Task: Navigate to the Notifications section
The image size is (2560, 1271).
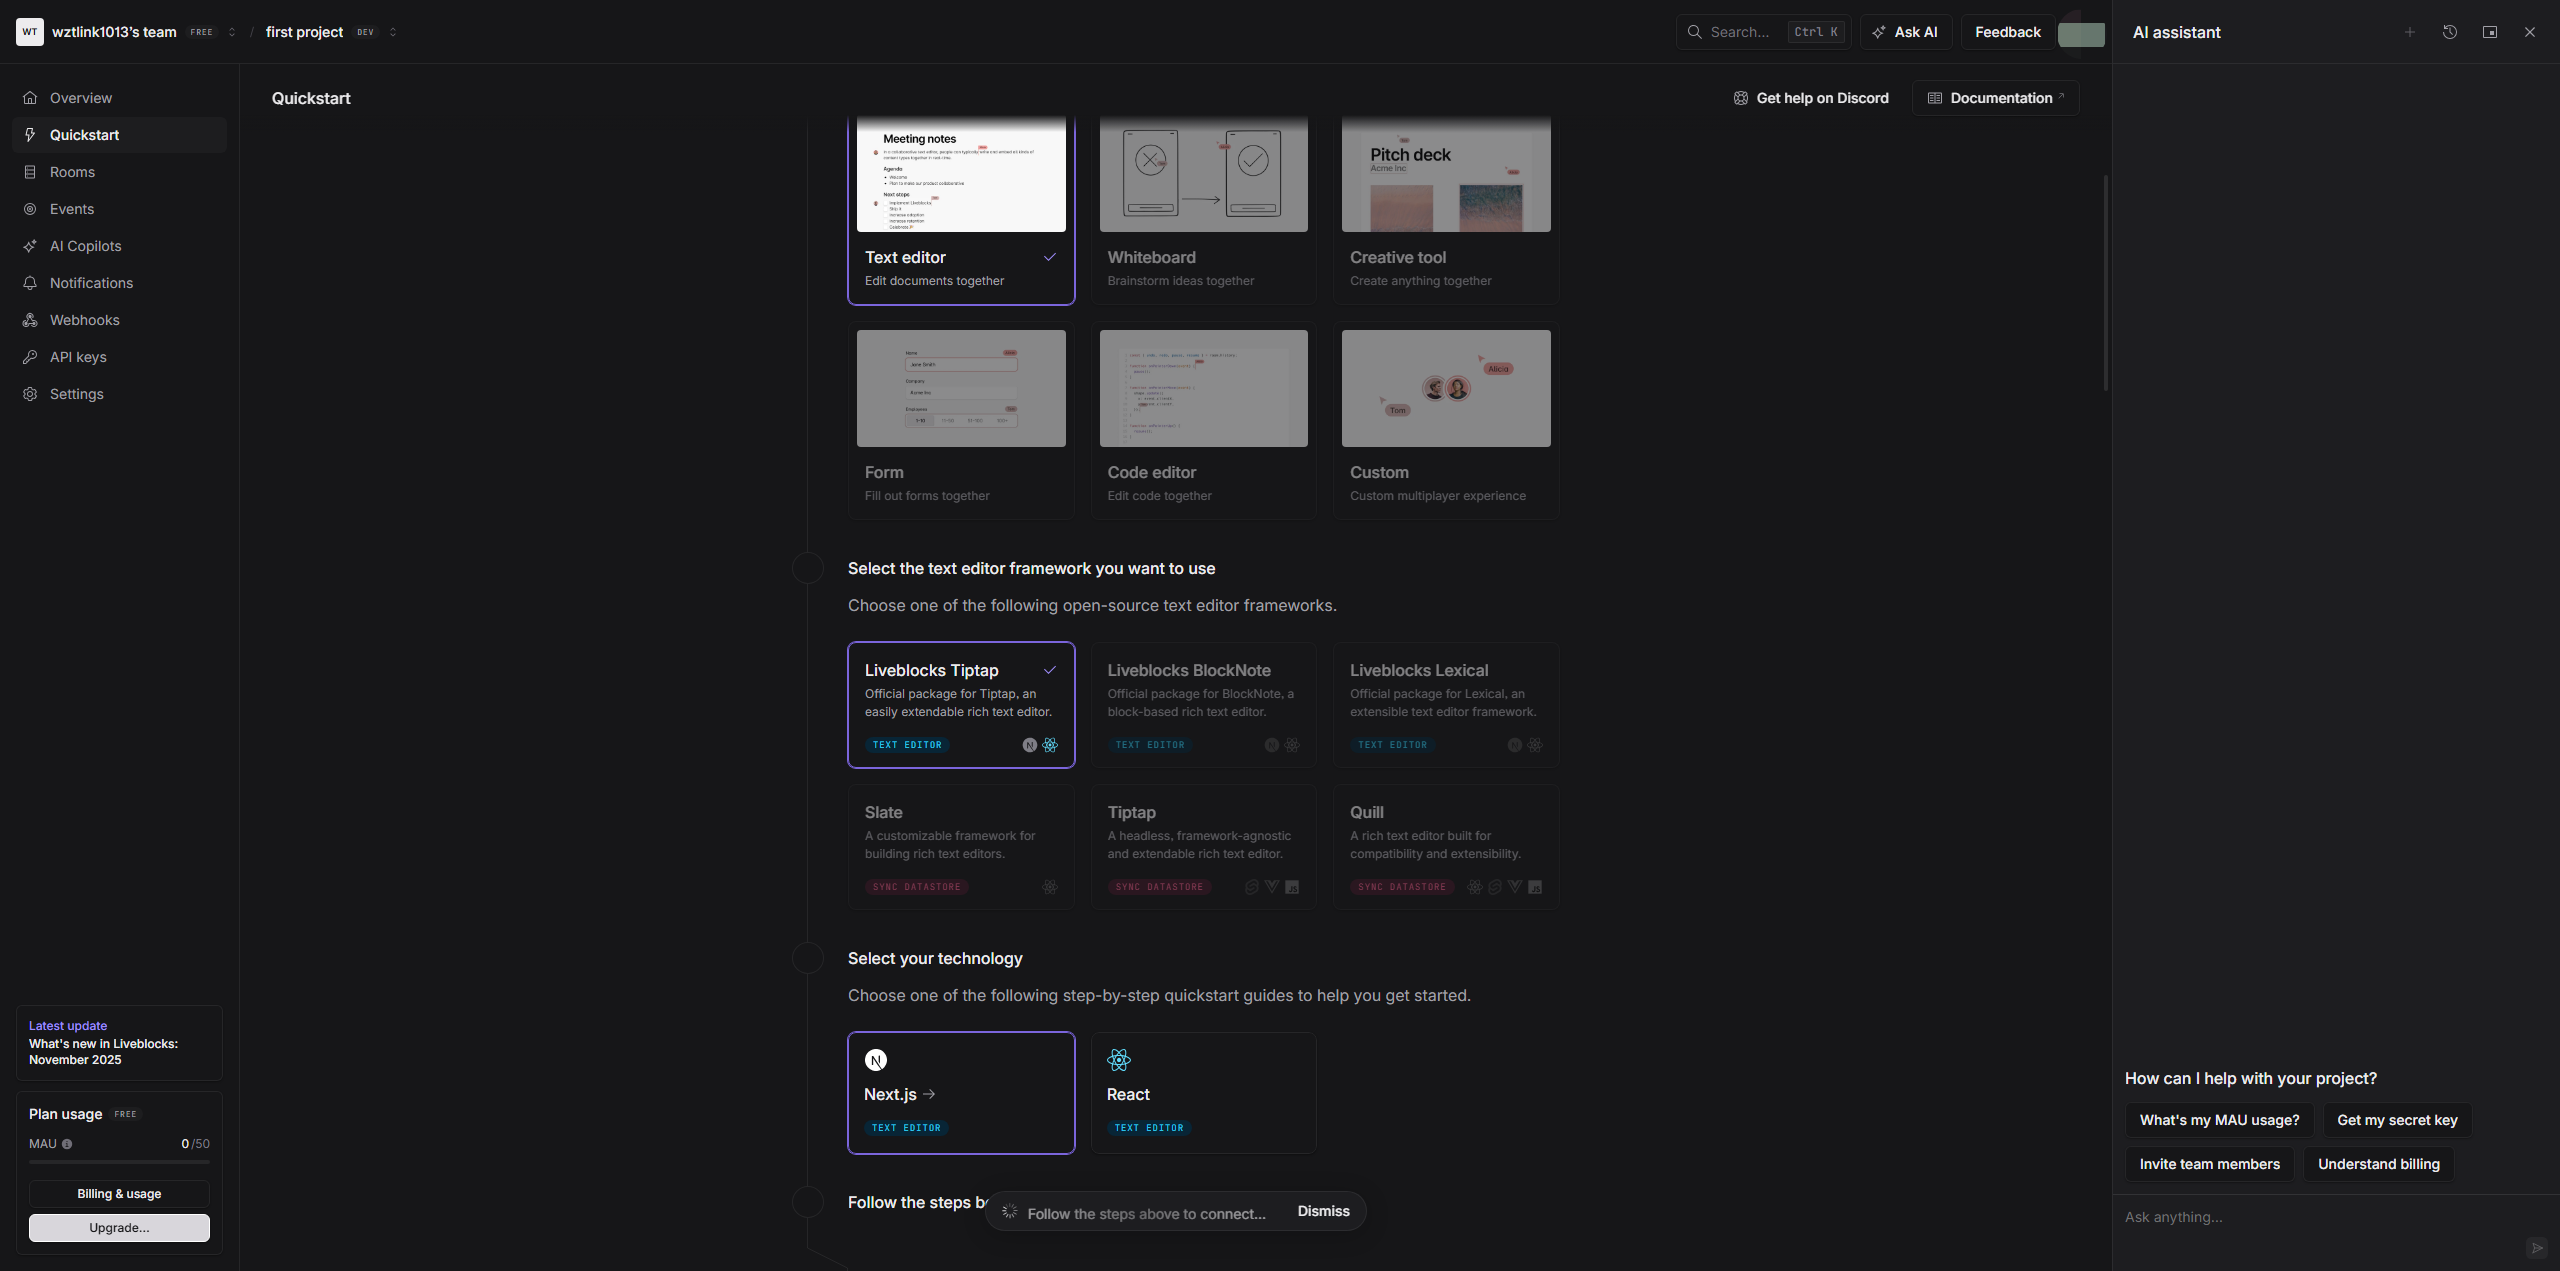Action: click(91, 283)
